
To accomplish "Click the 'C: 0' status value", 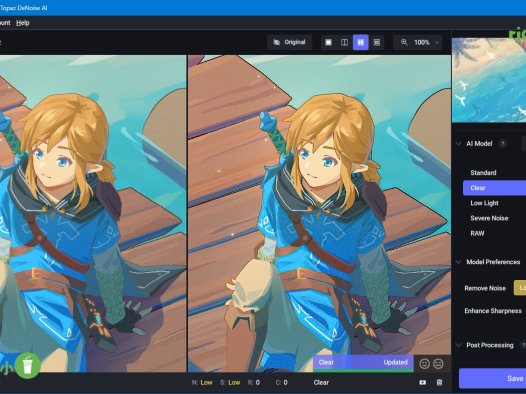I will pyautogui.click(x=281, y=382).
